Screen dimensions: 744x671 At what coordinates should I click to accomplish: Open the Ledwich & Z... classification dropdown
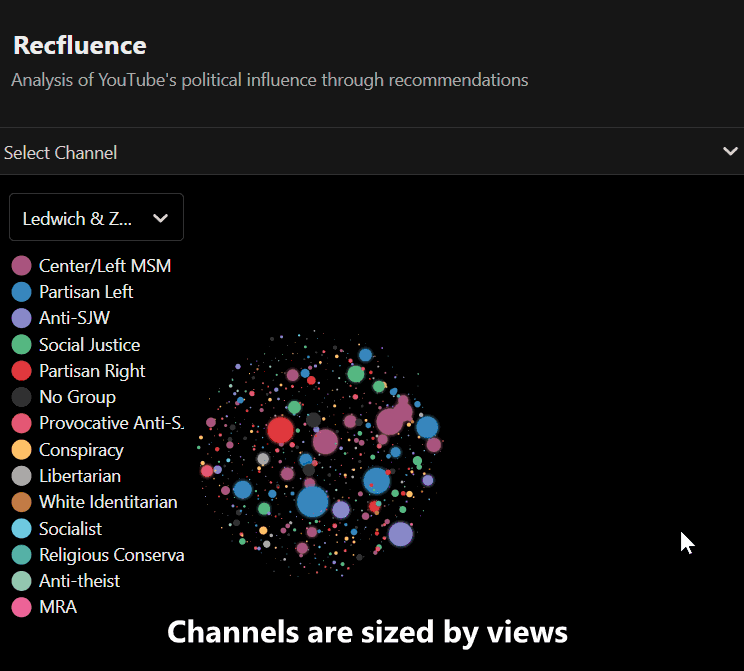coord(96,217)
